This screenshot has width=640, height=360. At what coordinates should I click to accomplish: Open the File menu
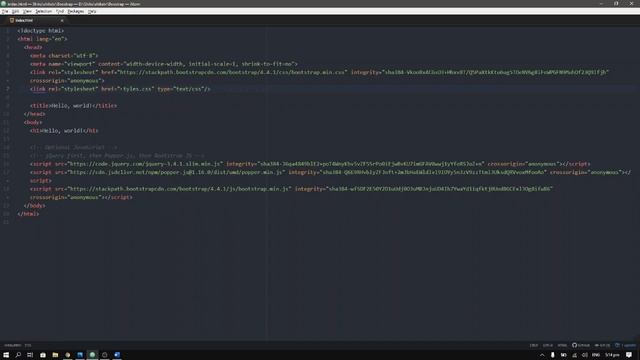tap(5, 11)
